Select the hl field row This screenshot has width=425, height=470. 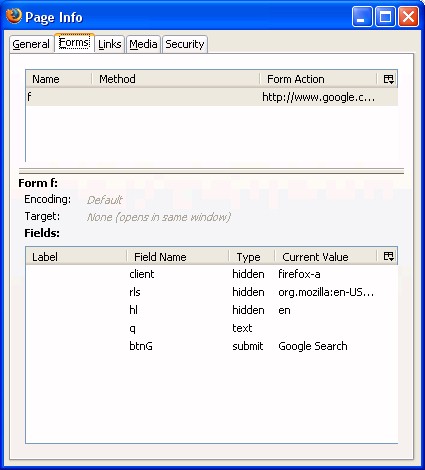[212, 310]
